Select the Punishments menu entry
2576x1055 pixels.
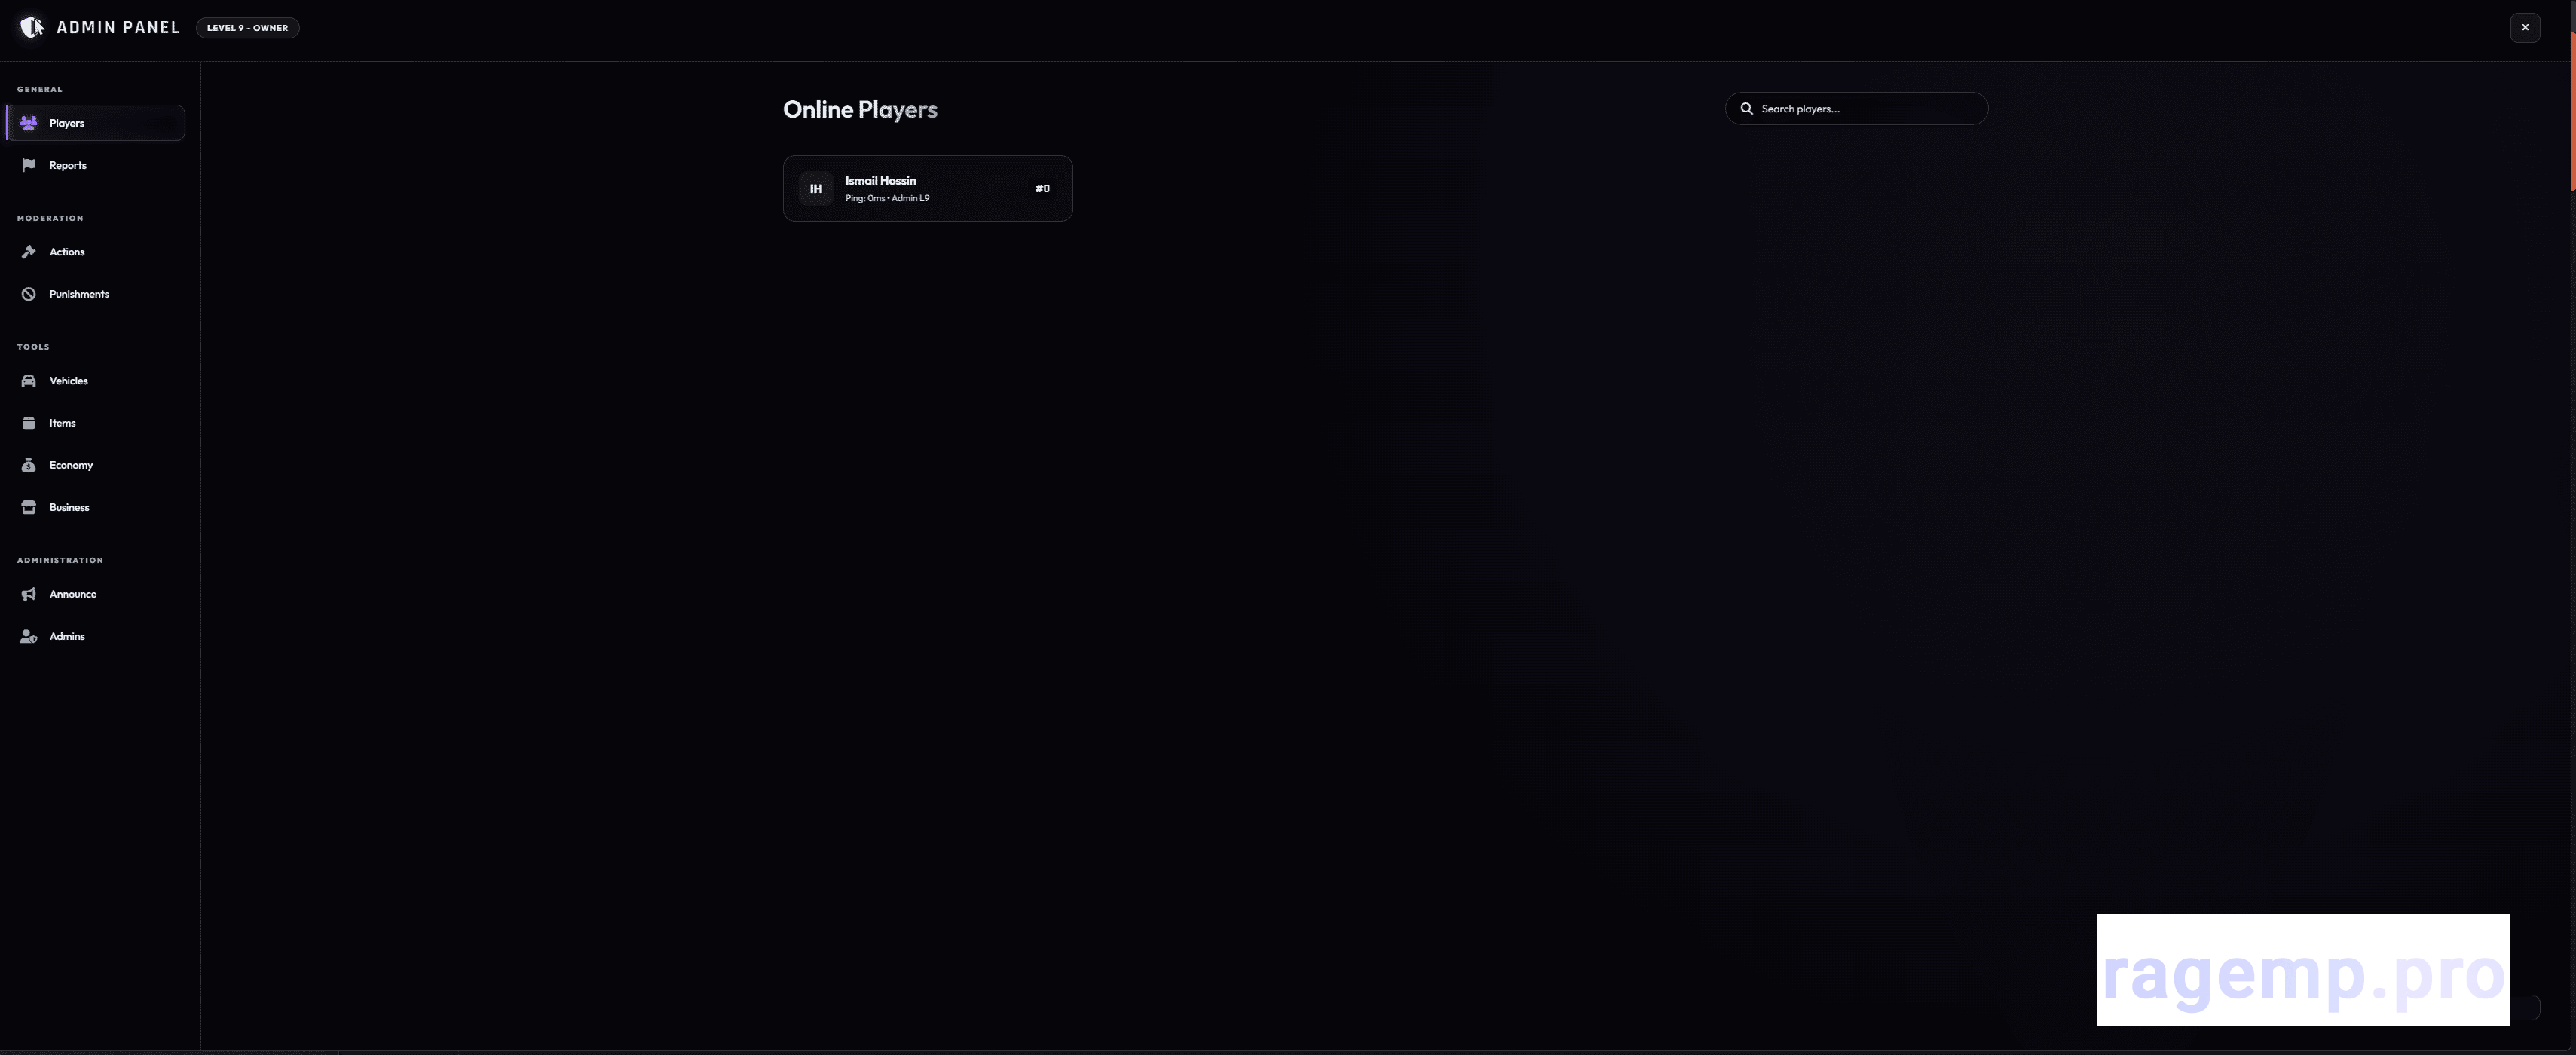[x=95, y=294]
